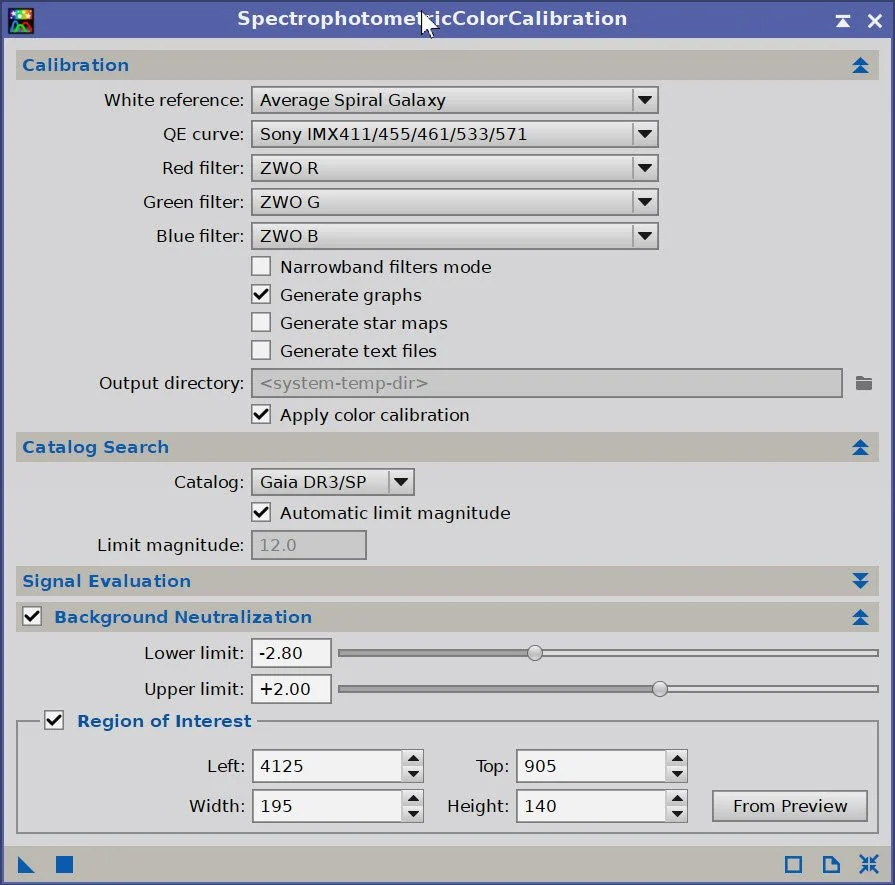The height and width of the screenshot is (885, 895).
Task: Decrease the Height value with down arrow
Action: pyautogui.click(x=677, y=814)
